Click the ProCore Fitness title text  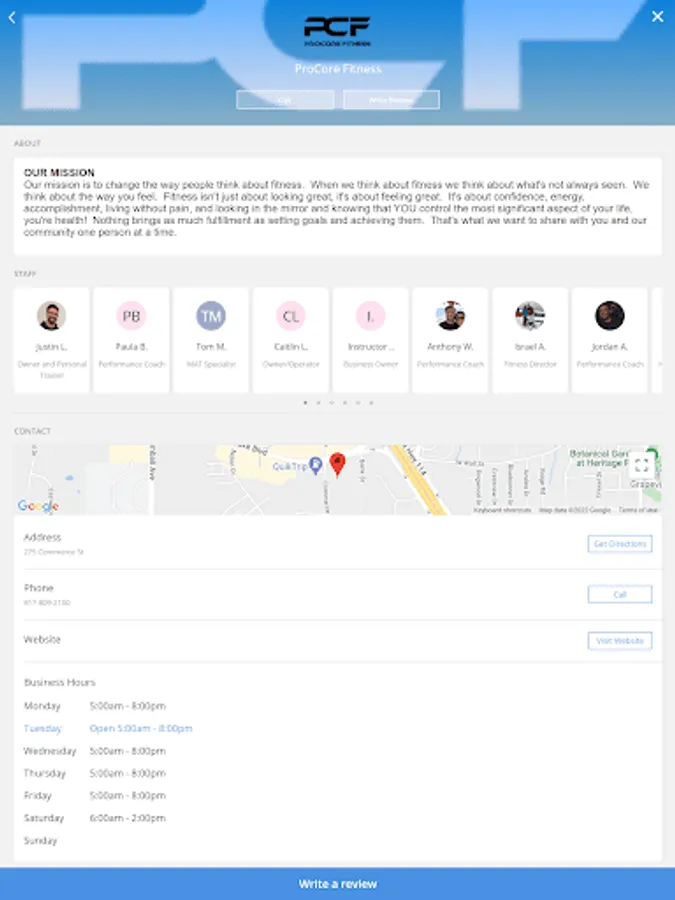point(338,69)
